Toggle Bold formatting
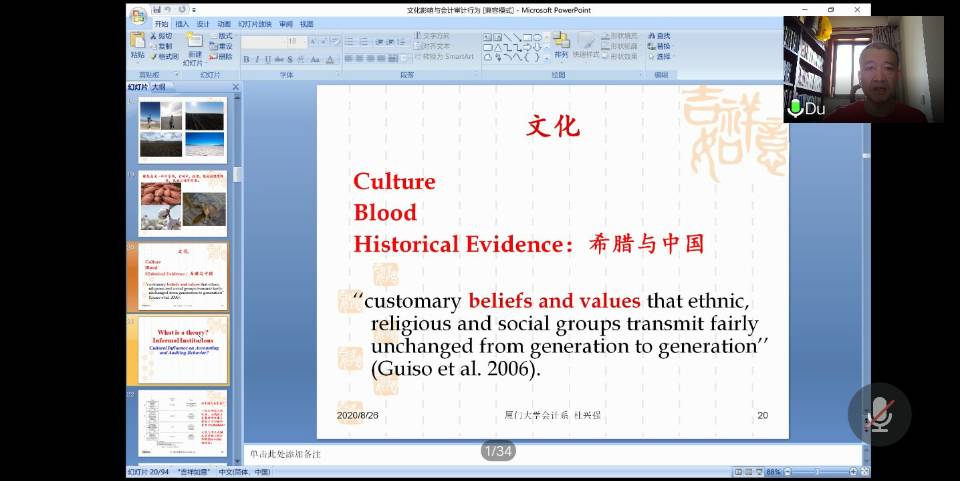Image resolution: width=960 pixels, height=481 pixels. (245, 59)
